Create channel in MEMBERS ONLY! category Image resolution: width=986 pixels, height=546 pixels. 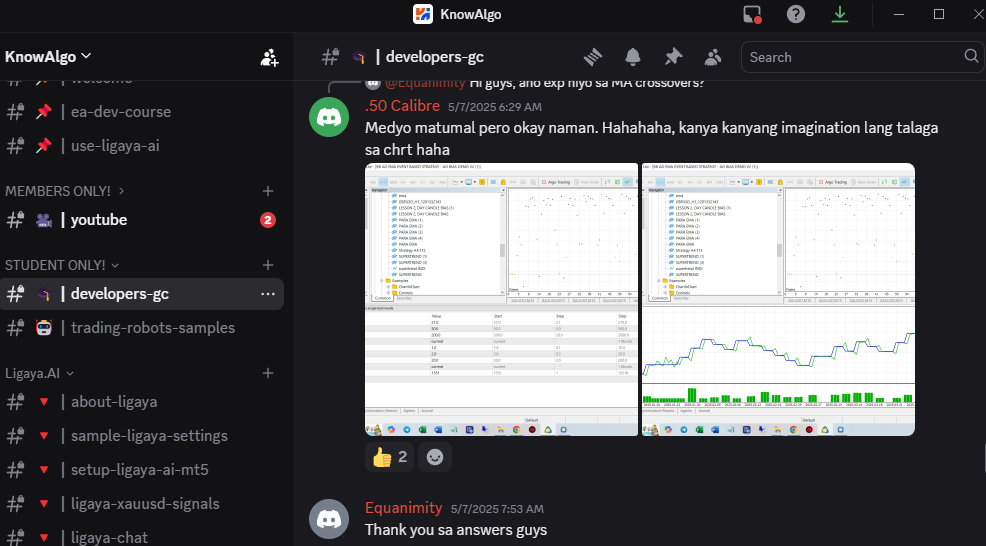click(x=268, y=191)
